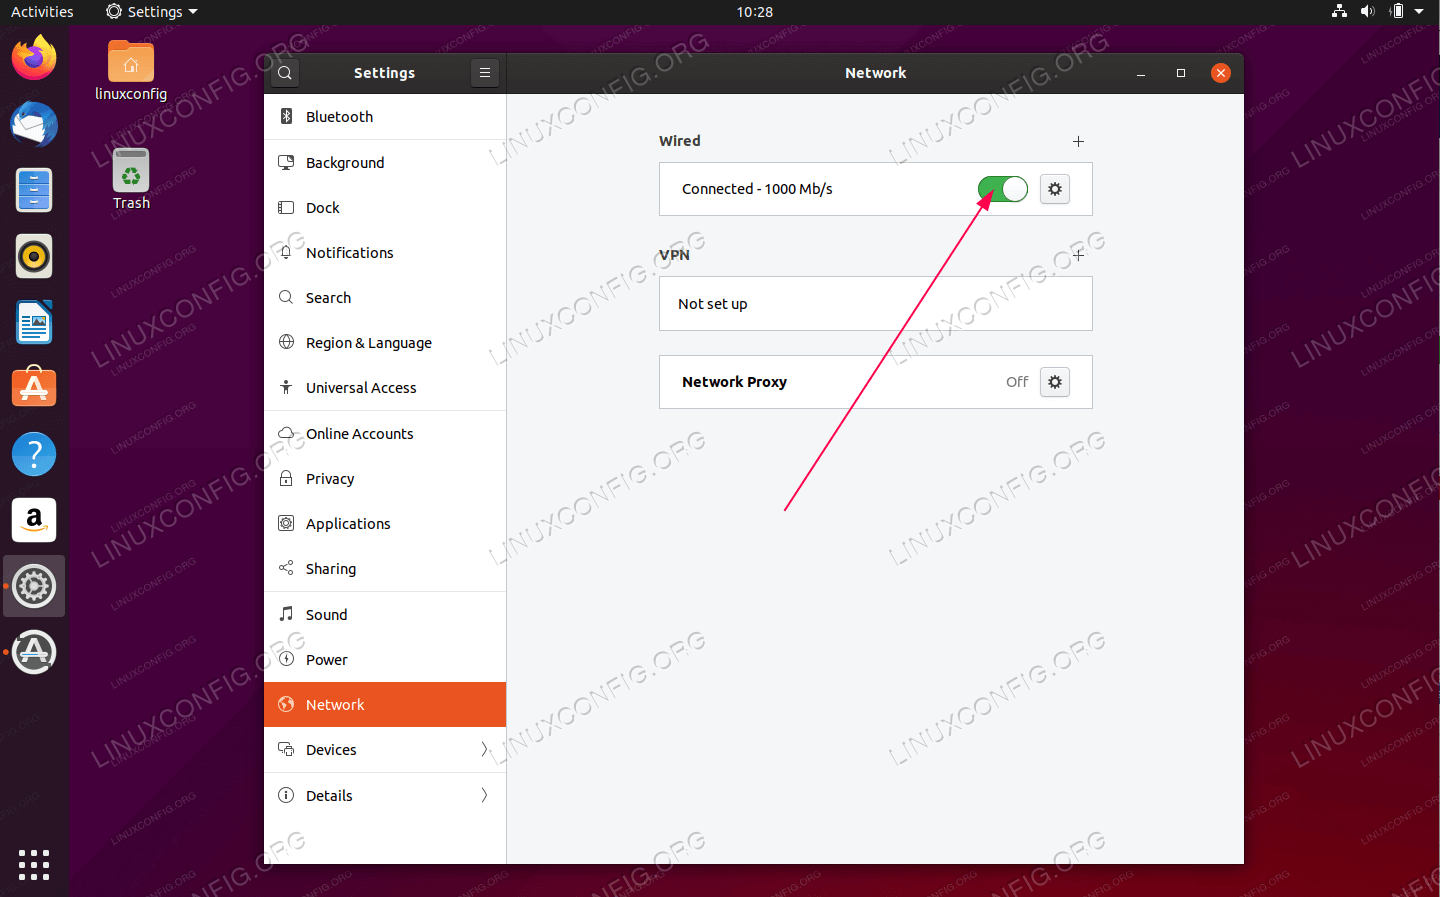Close the Settings window
Image resolution: width=1440 pixels, height=897 pixels.
click(1221, 73)
